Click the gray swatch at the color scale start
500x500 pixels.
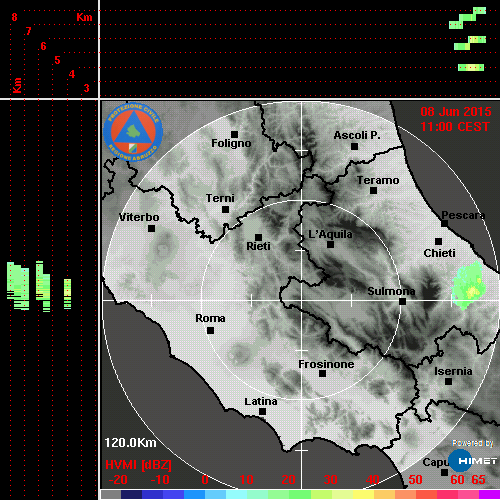[111, 494]
